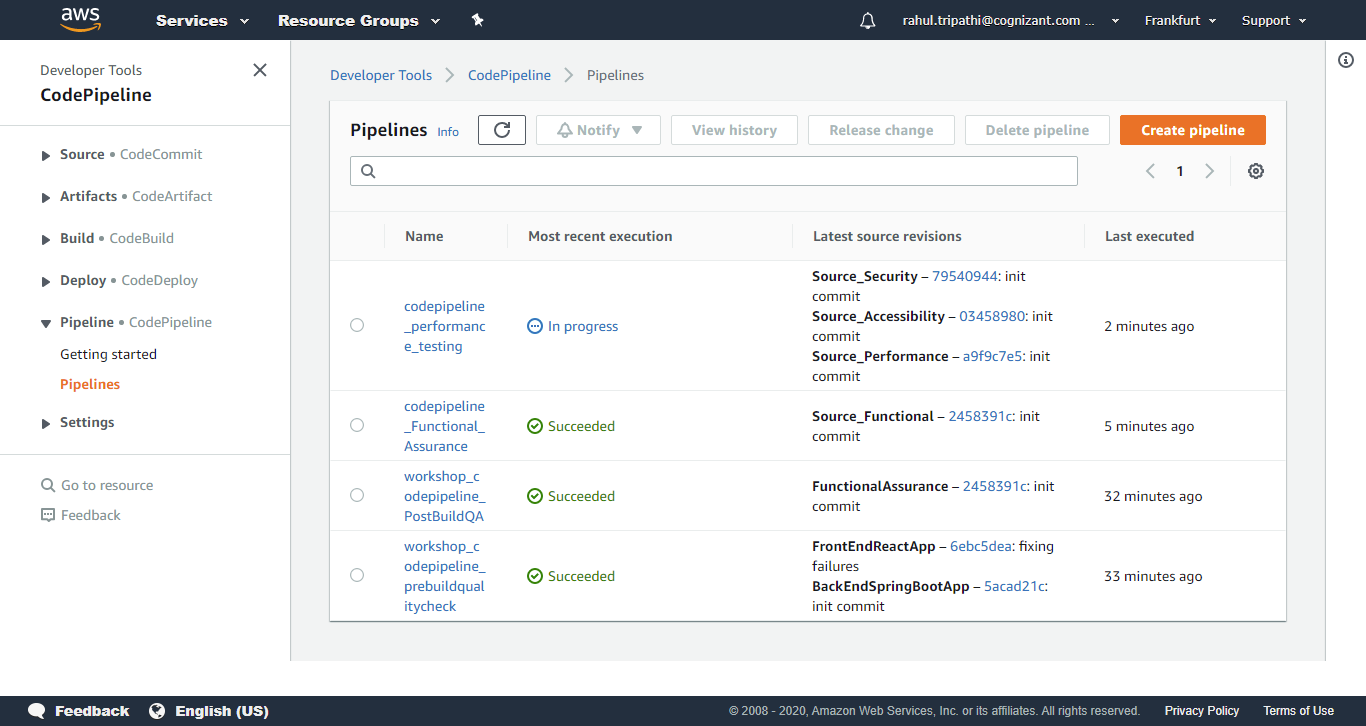
Task: Open commit 79540944 revision link
Action: pyautogui.click(x=965, y=276)
